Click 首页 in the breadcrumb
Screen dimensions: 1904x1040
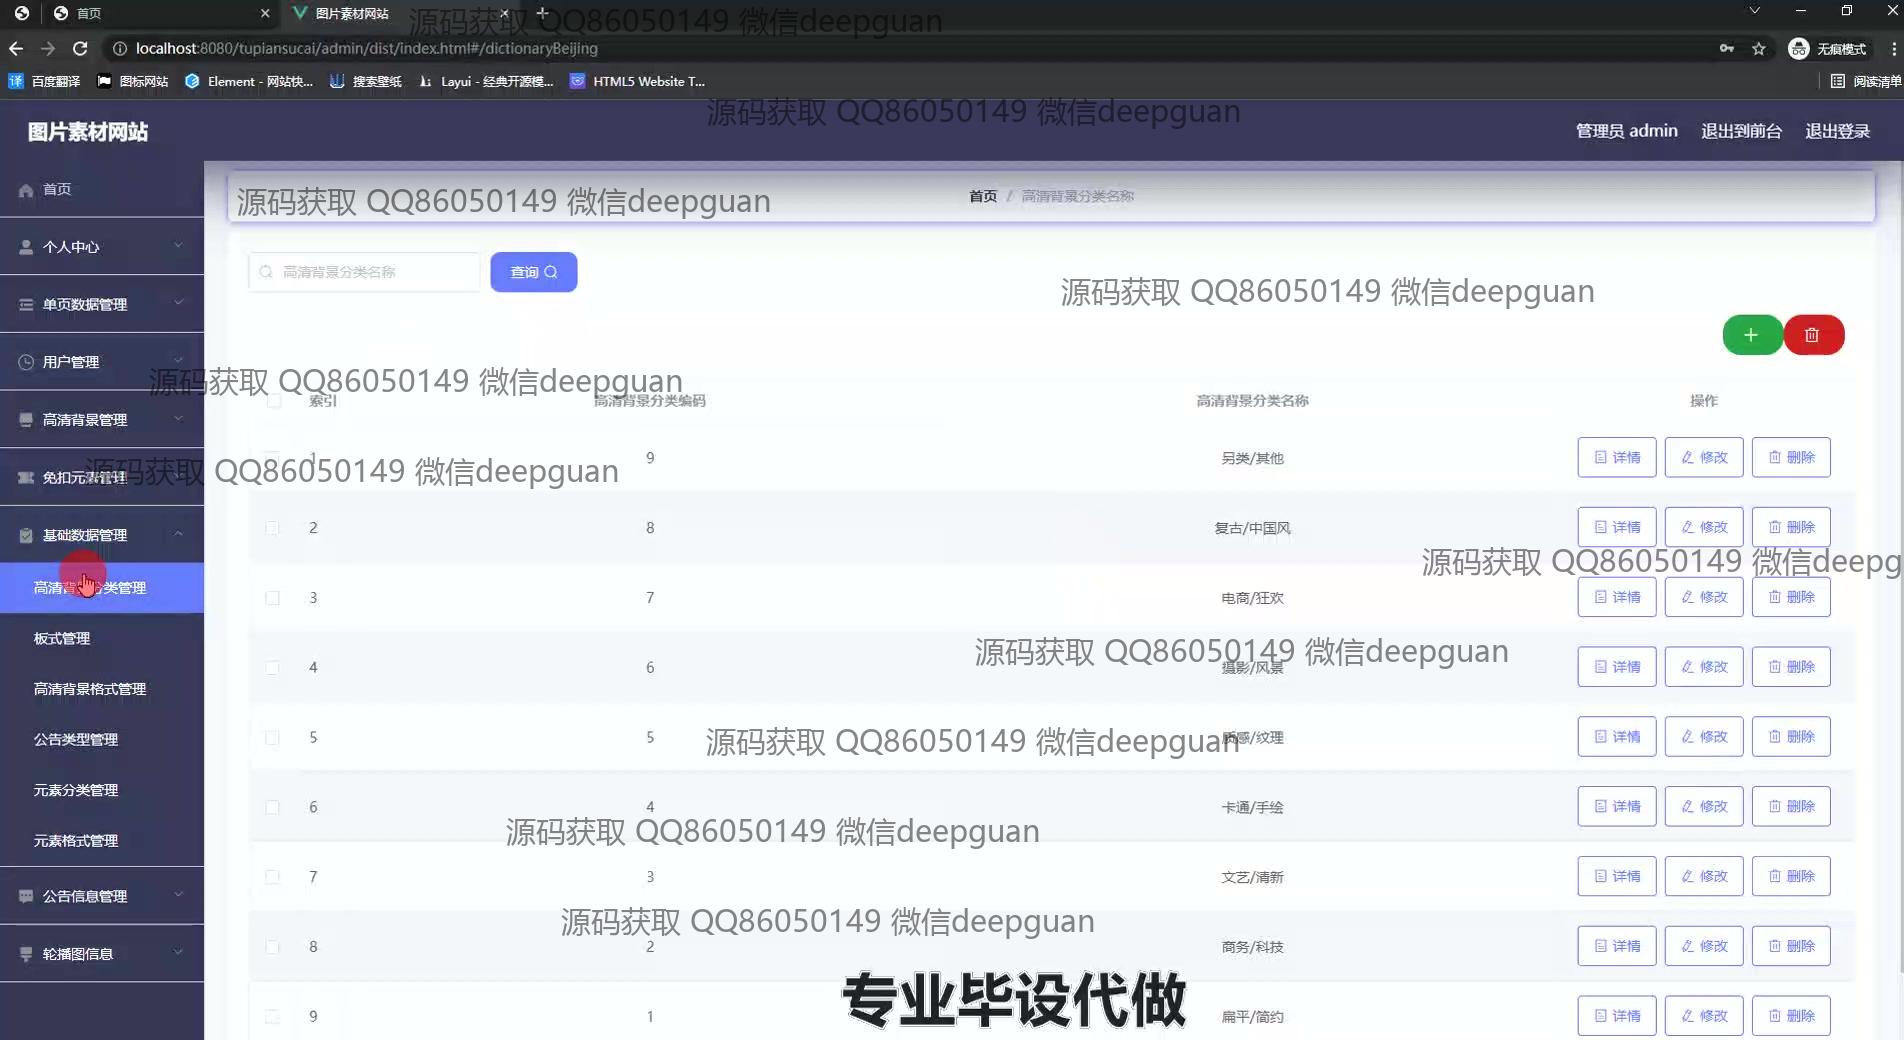click(983, 196)
